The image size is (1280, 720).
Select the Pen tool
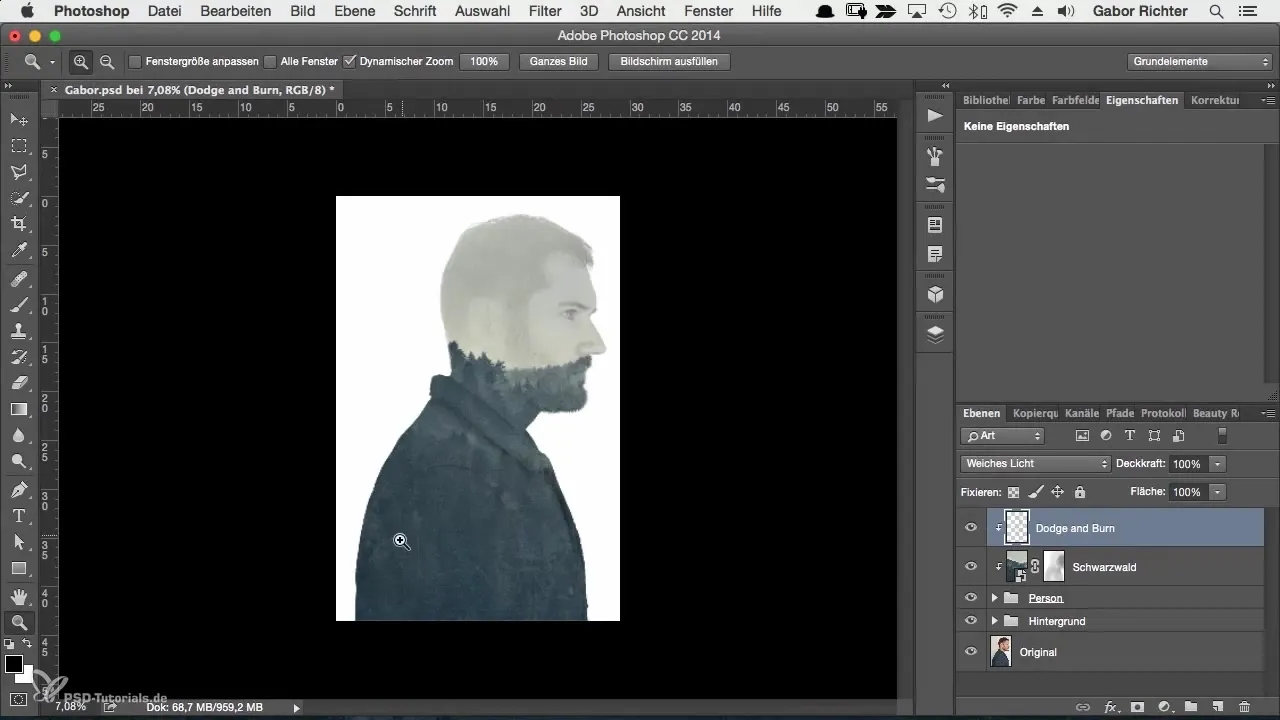pos(19,490)
